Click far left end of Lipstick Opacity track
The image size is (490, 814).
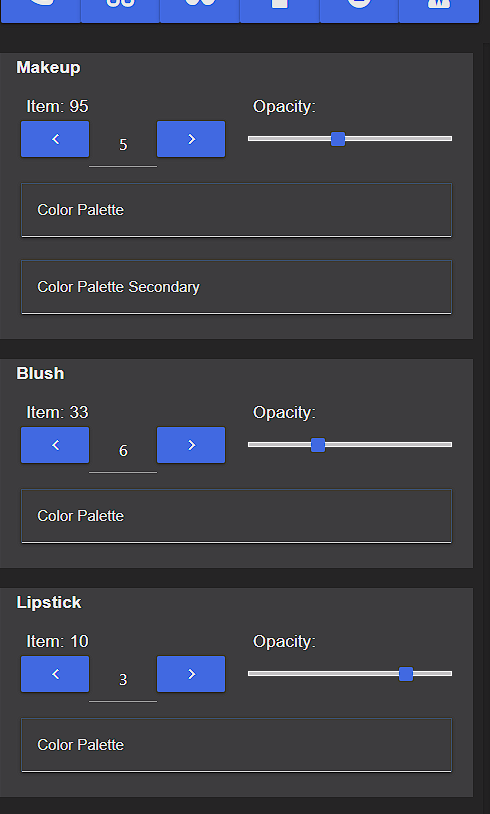(250, 674)
